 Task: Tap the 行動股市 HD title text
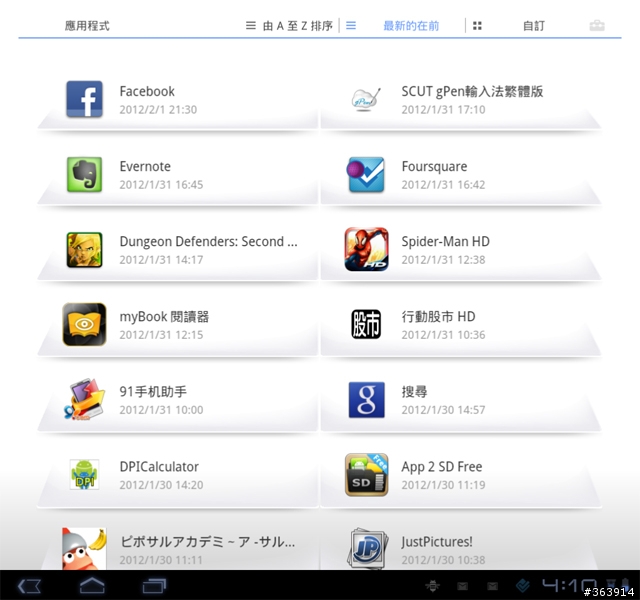tap(438, 316)
